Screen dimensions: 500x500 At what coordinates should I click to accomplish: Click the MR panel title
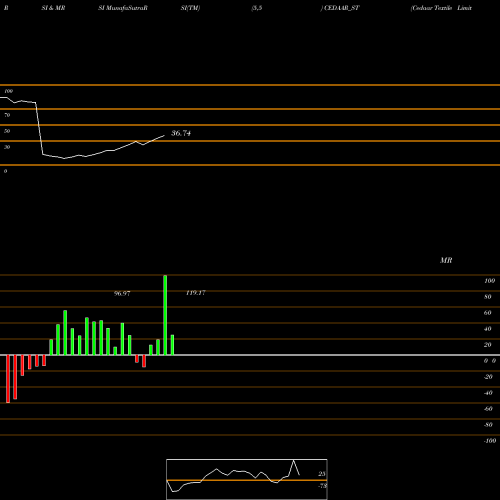tap(446, 260)
